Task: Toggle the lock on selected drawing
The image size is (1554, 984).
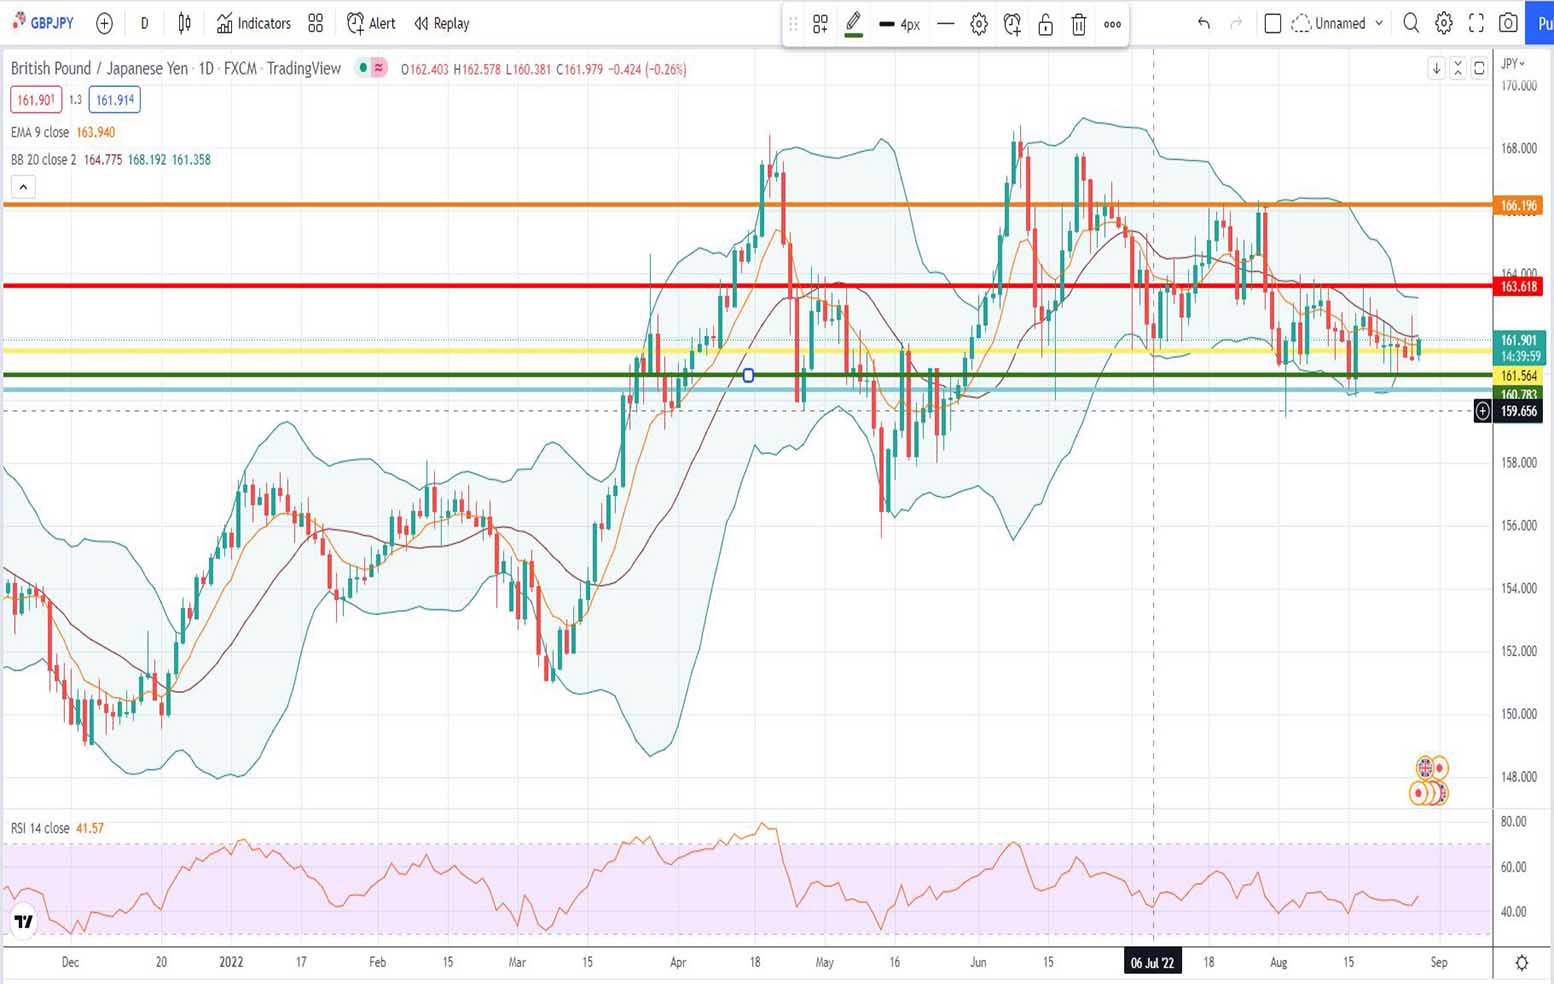Action: (1045, 24)
